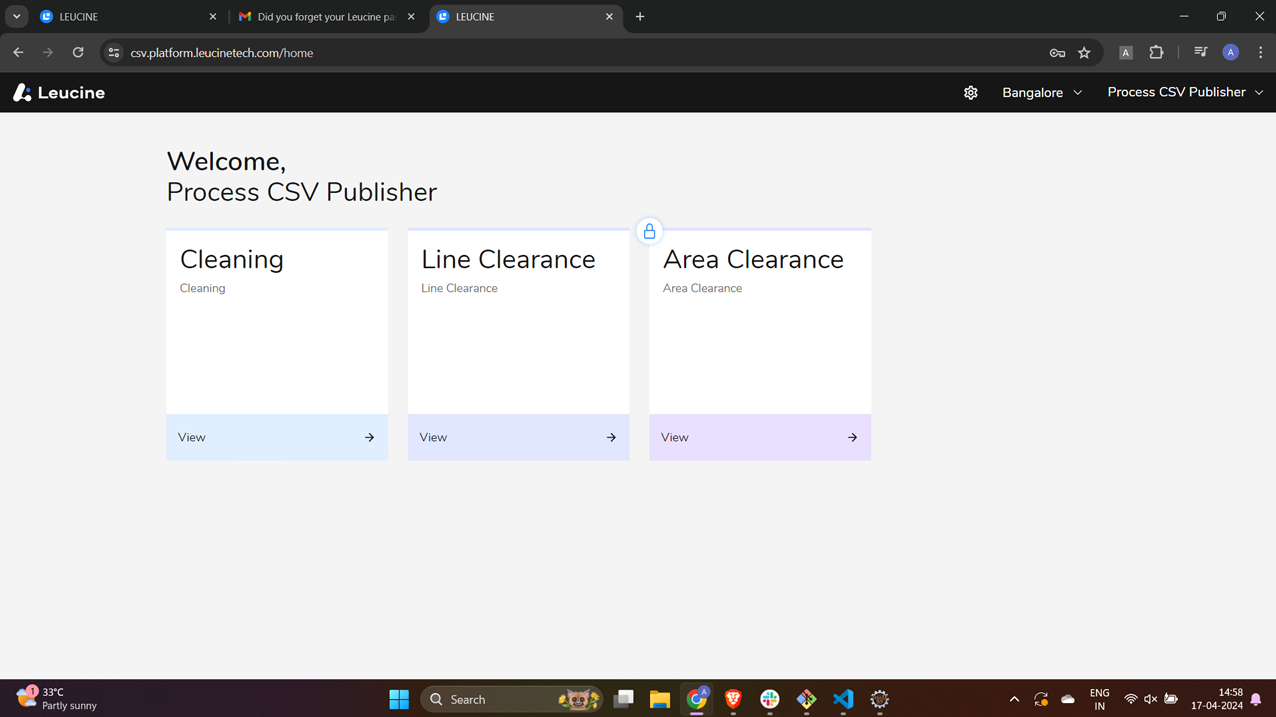Open the notification bell in taskbar

(1256, 699)
